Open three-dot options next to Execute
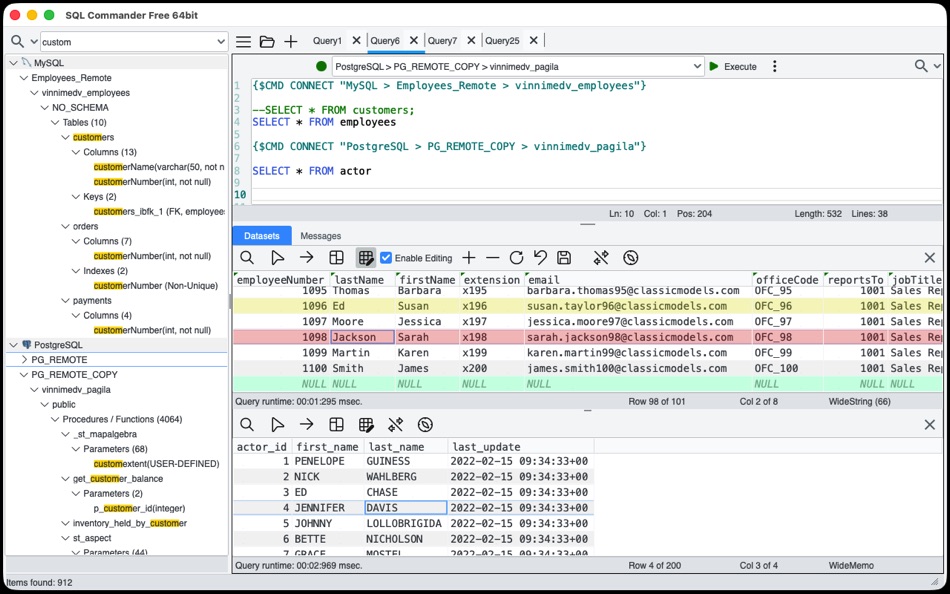Viewport: 950px width, 594px height. tap(774, 66)
